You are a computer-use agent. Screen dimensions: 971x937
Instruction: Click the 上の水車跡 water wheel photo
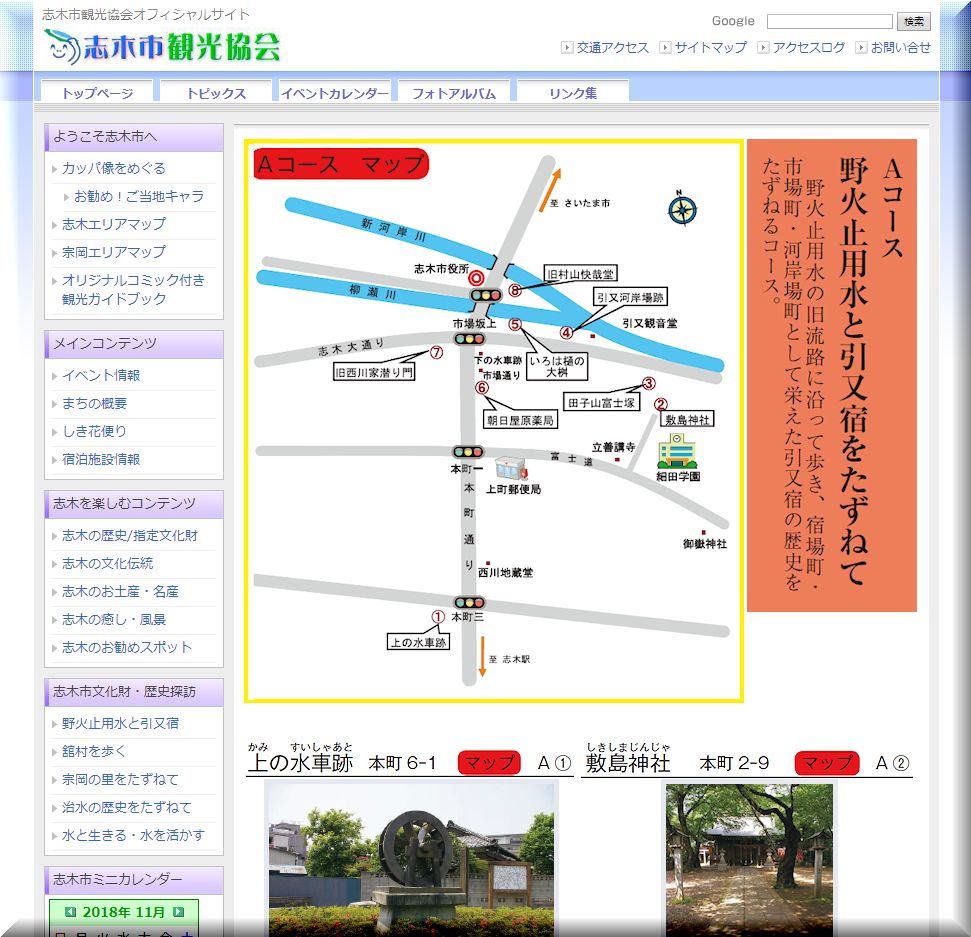click(x=411, y=860)
